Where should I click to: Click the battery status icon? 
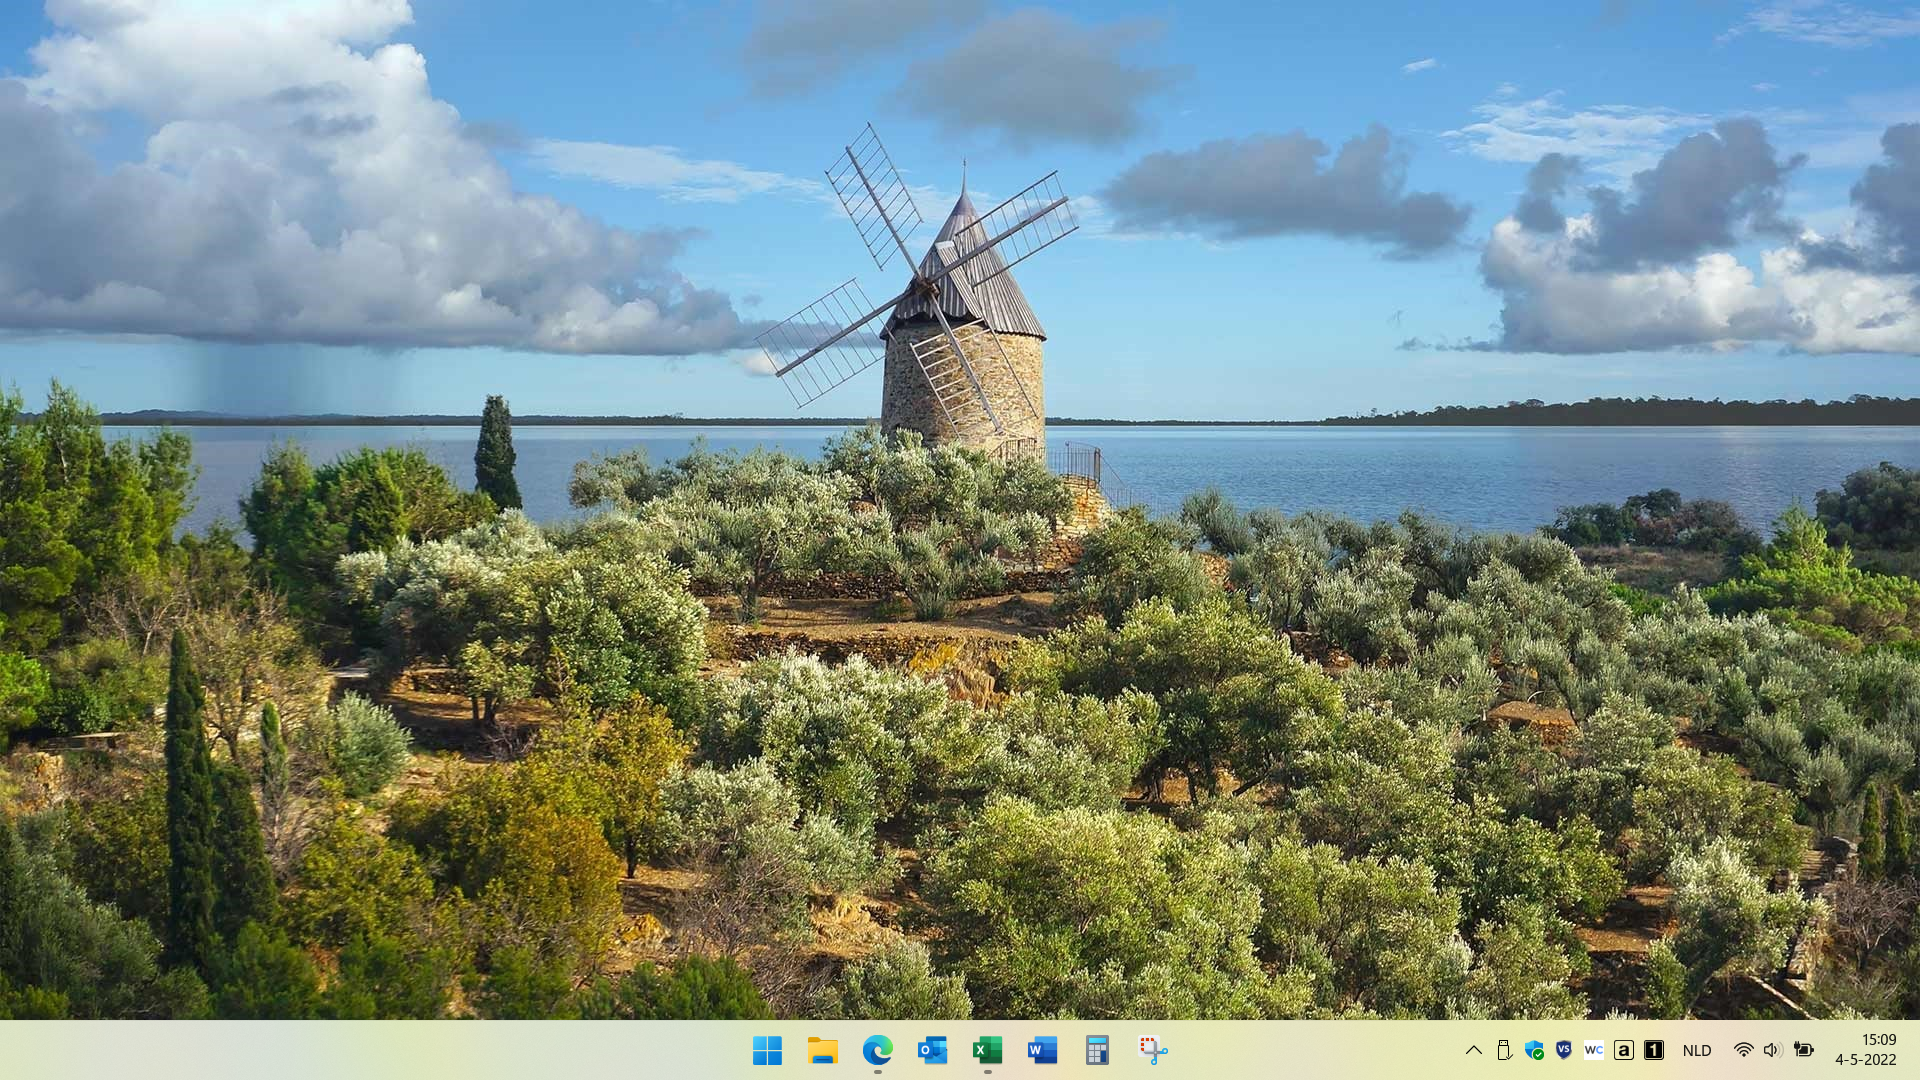(x=1803, y=1050)
